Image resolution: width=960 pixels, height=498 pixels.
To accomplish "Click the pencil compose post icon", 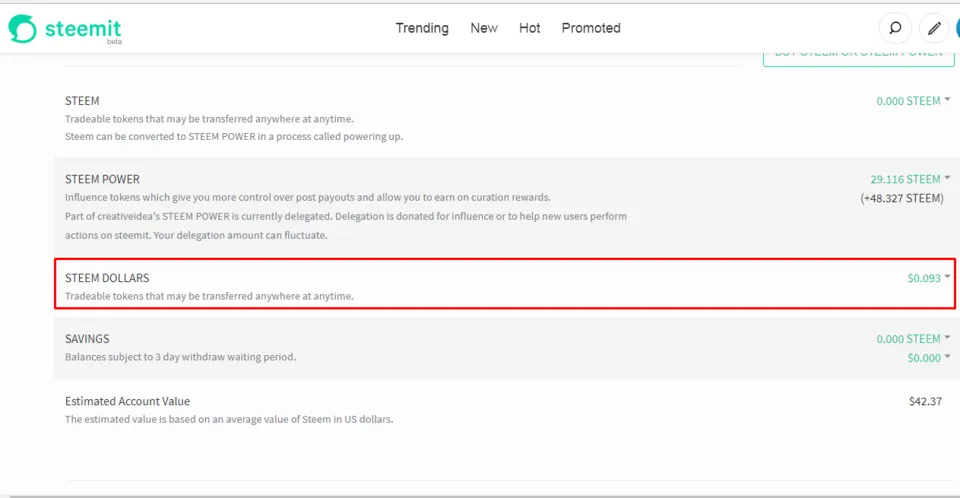I will [934, 28].
